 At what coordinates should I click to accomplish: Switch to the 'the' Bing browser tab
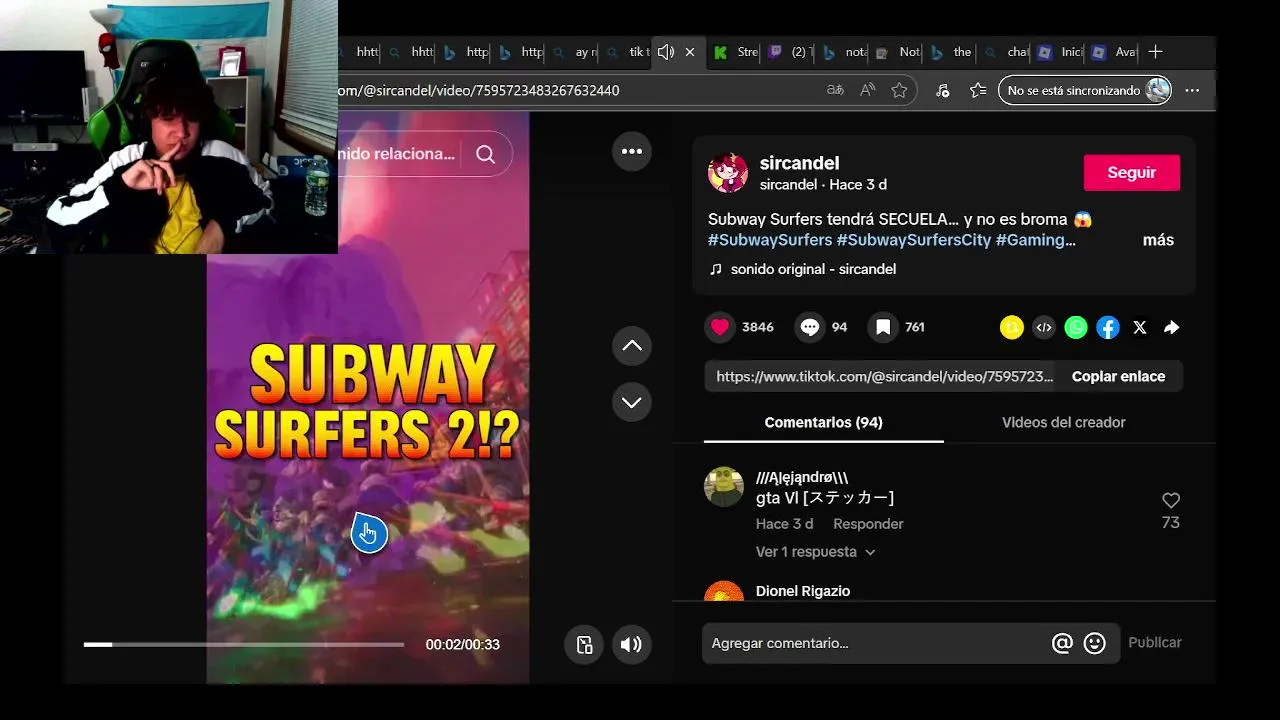pos(951,52)
